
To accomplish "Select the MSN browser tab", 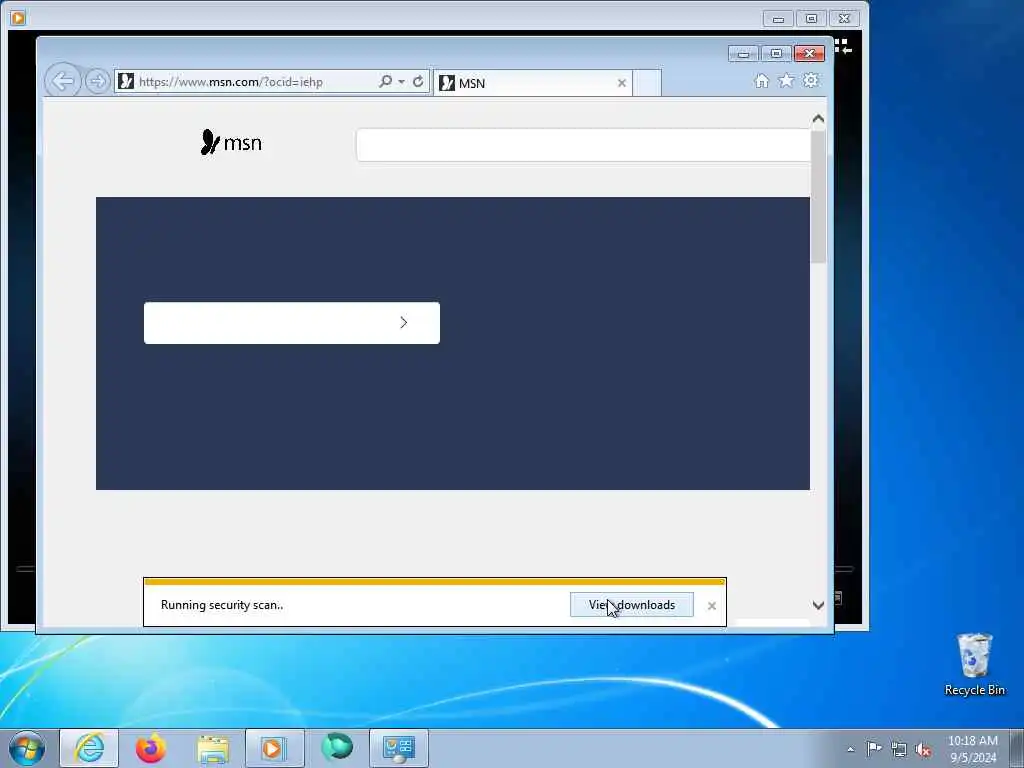I will point(532,83).
